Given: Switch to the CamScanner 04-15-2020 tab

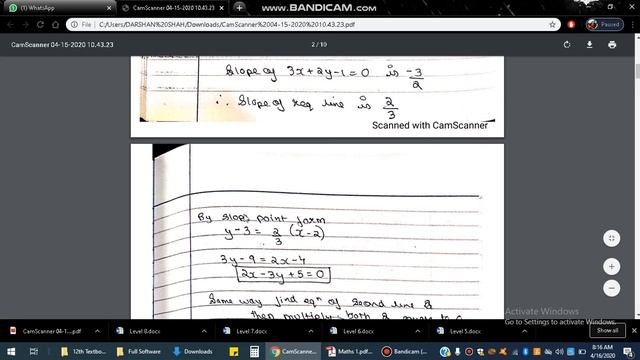Looking at the screenshot, I should pyautogui.click(x=173, y=8).
